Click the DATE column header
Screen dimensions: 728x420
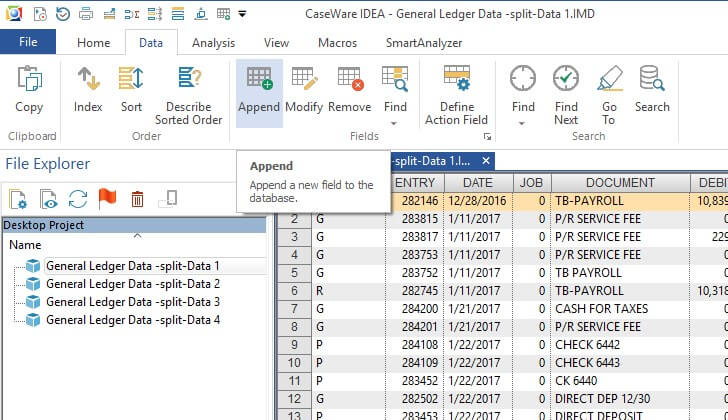[x=478, y=183]
